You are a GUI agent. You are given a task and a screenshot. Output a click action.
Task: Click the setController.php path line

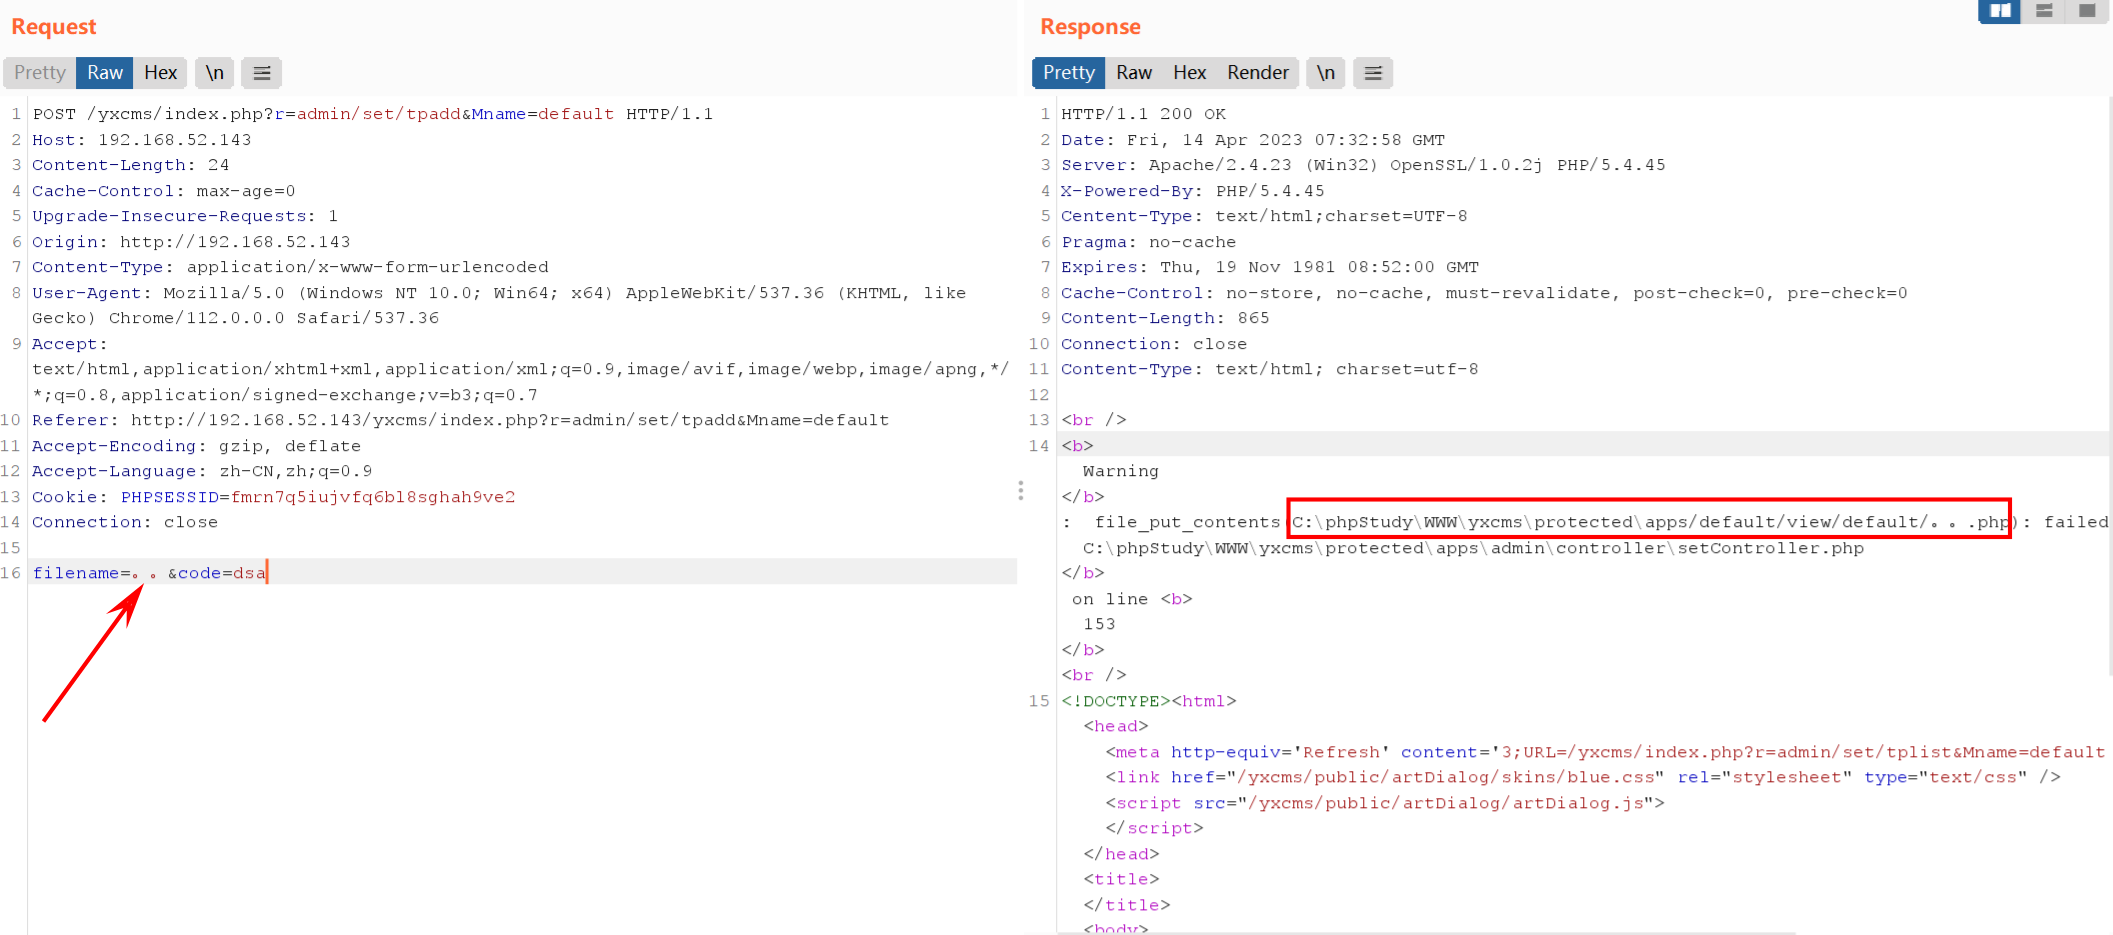[x=1473, y=548]
